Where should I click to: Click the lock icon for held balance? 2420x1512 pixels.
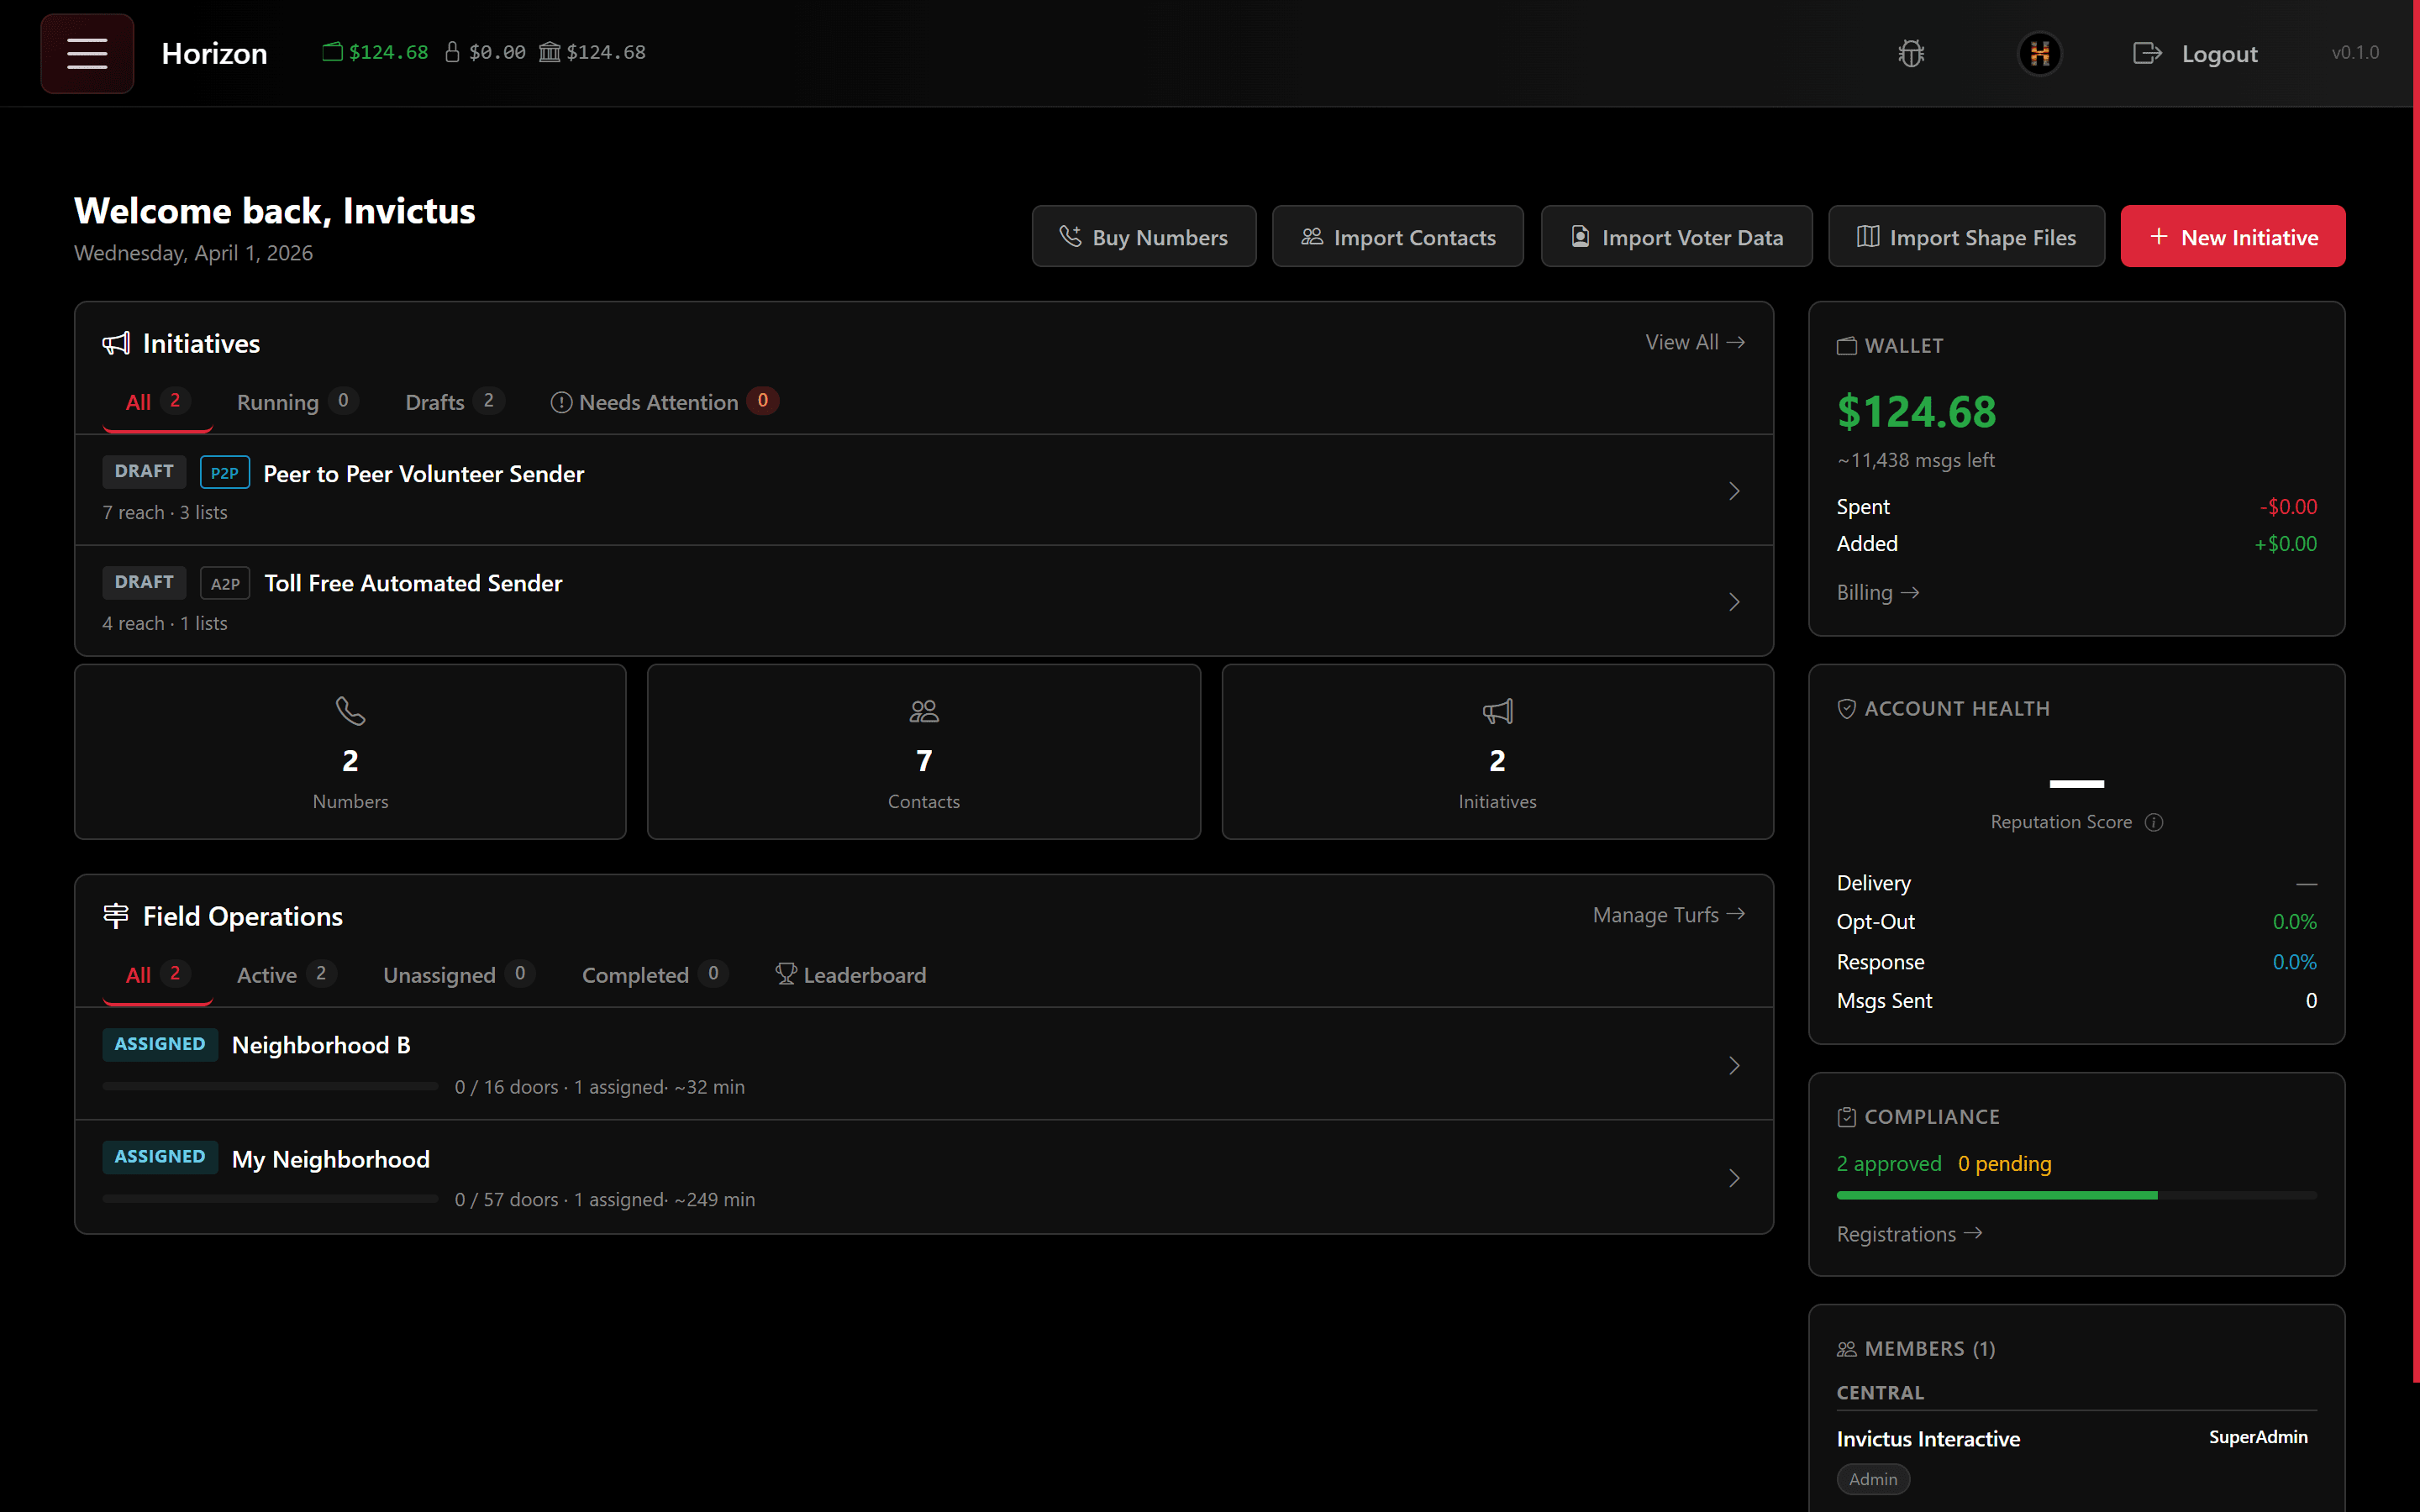click(x=452, y=52)
